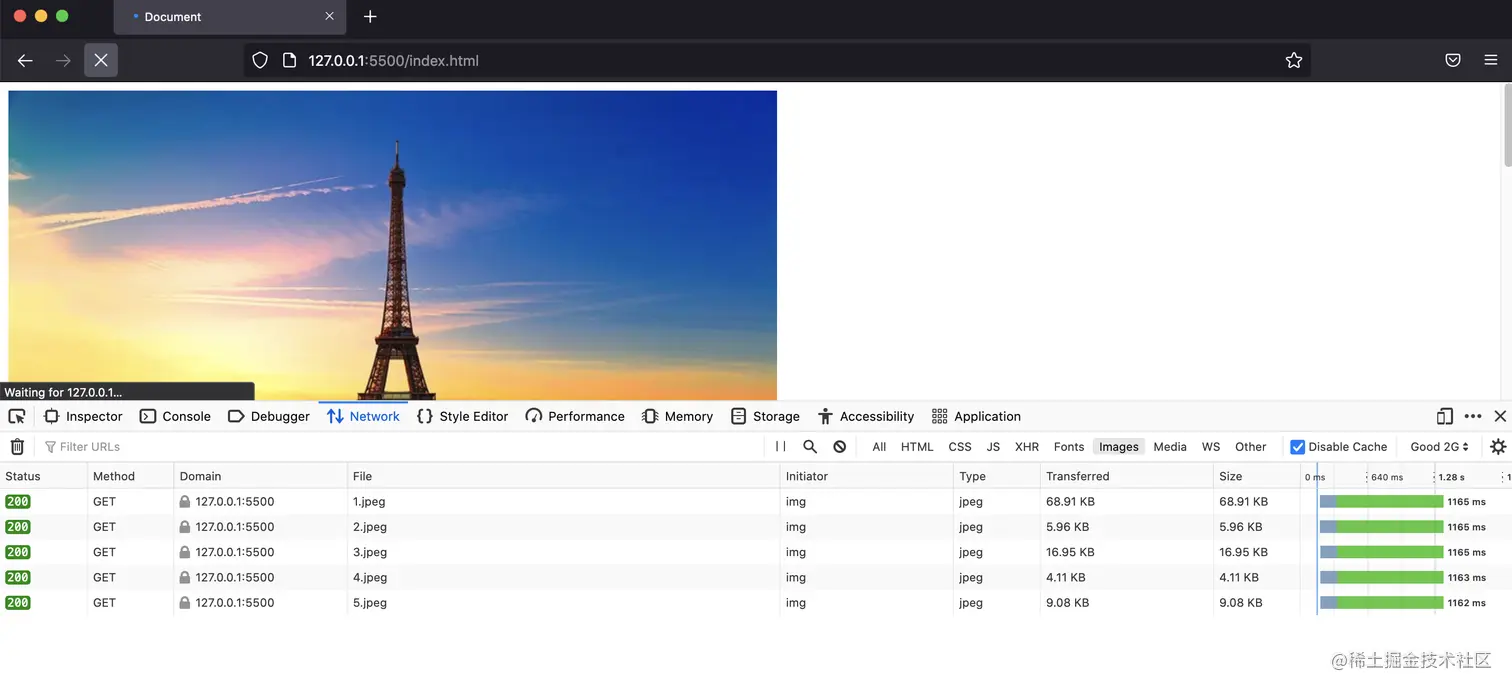Viewport: 1512px width, 691px height.
Task: Open a new tab with plus
Action: click(x=370, y=16)
